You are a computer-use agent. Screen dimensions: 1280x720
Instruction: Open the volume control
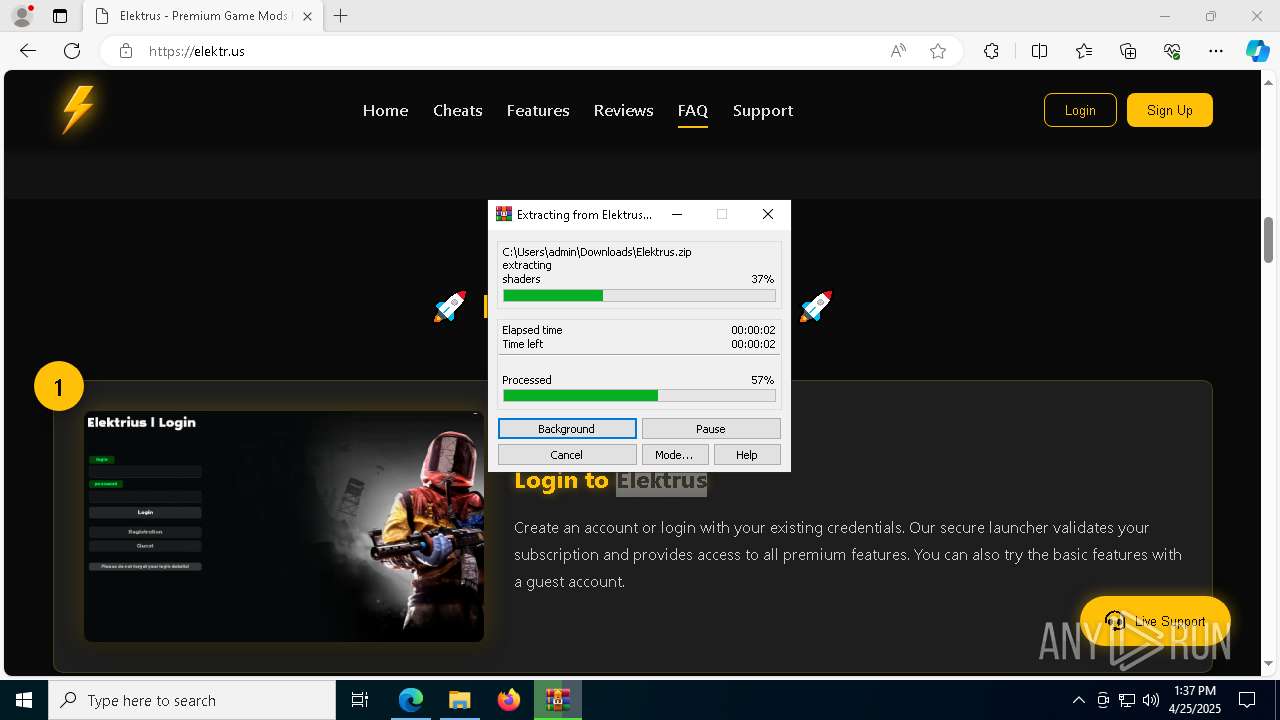(x=1151, y=700)
